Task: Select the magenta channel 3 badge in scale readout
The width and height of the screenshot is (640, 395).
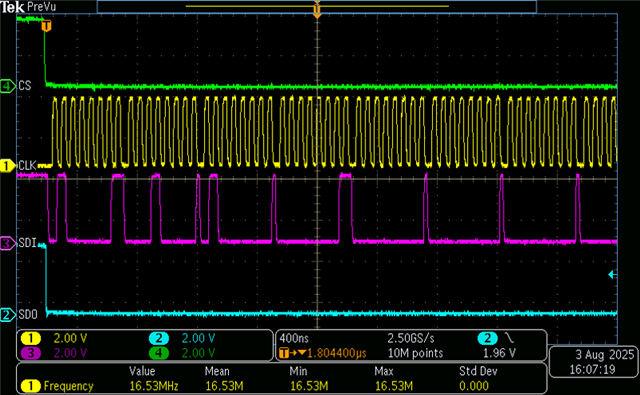Action: [x=31, y=353]
